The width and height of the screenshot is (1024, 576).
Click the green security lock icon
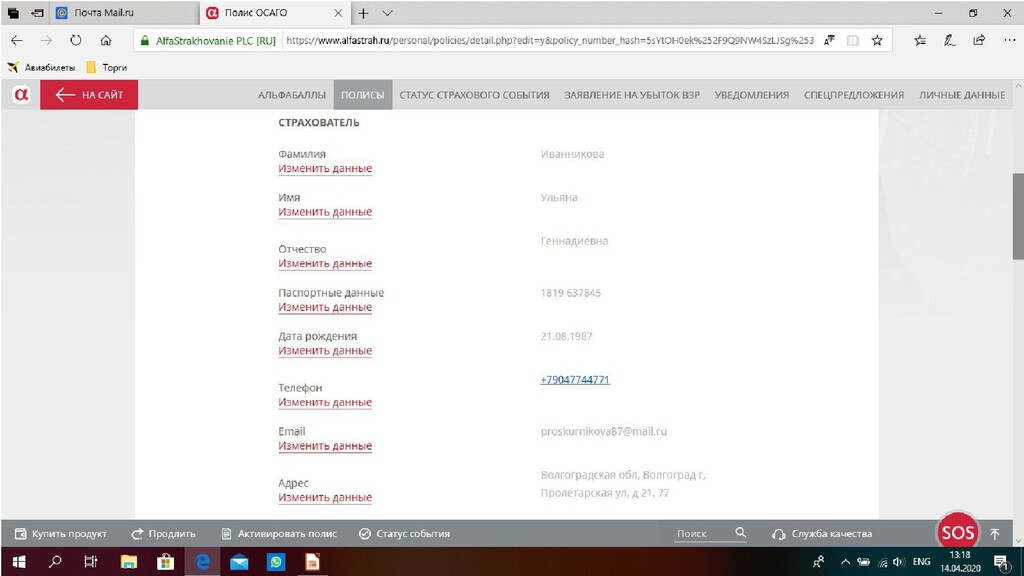coord(144,40)
